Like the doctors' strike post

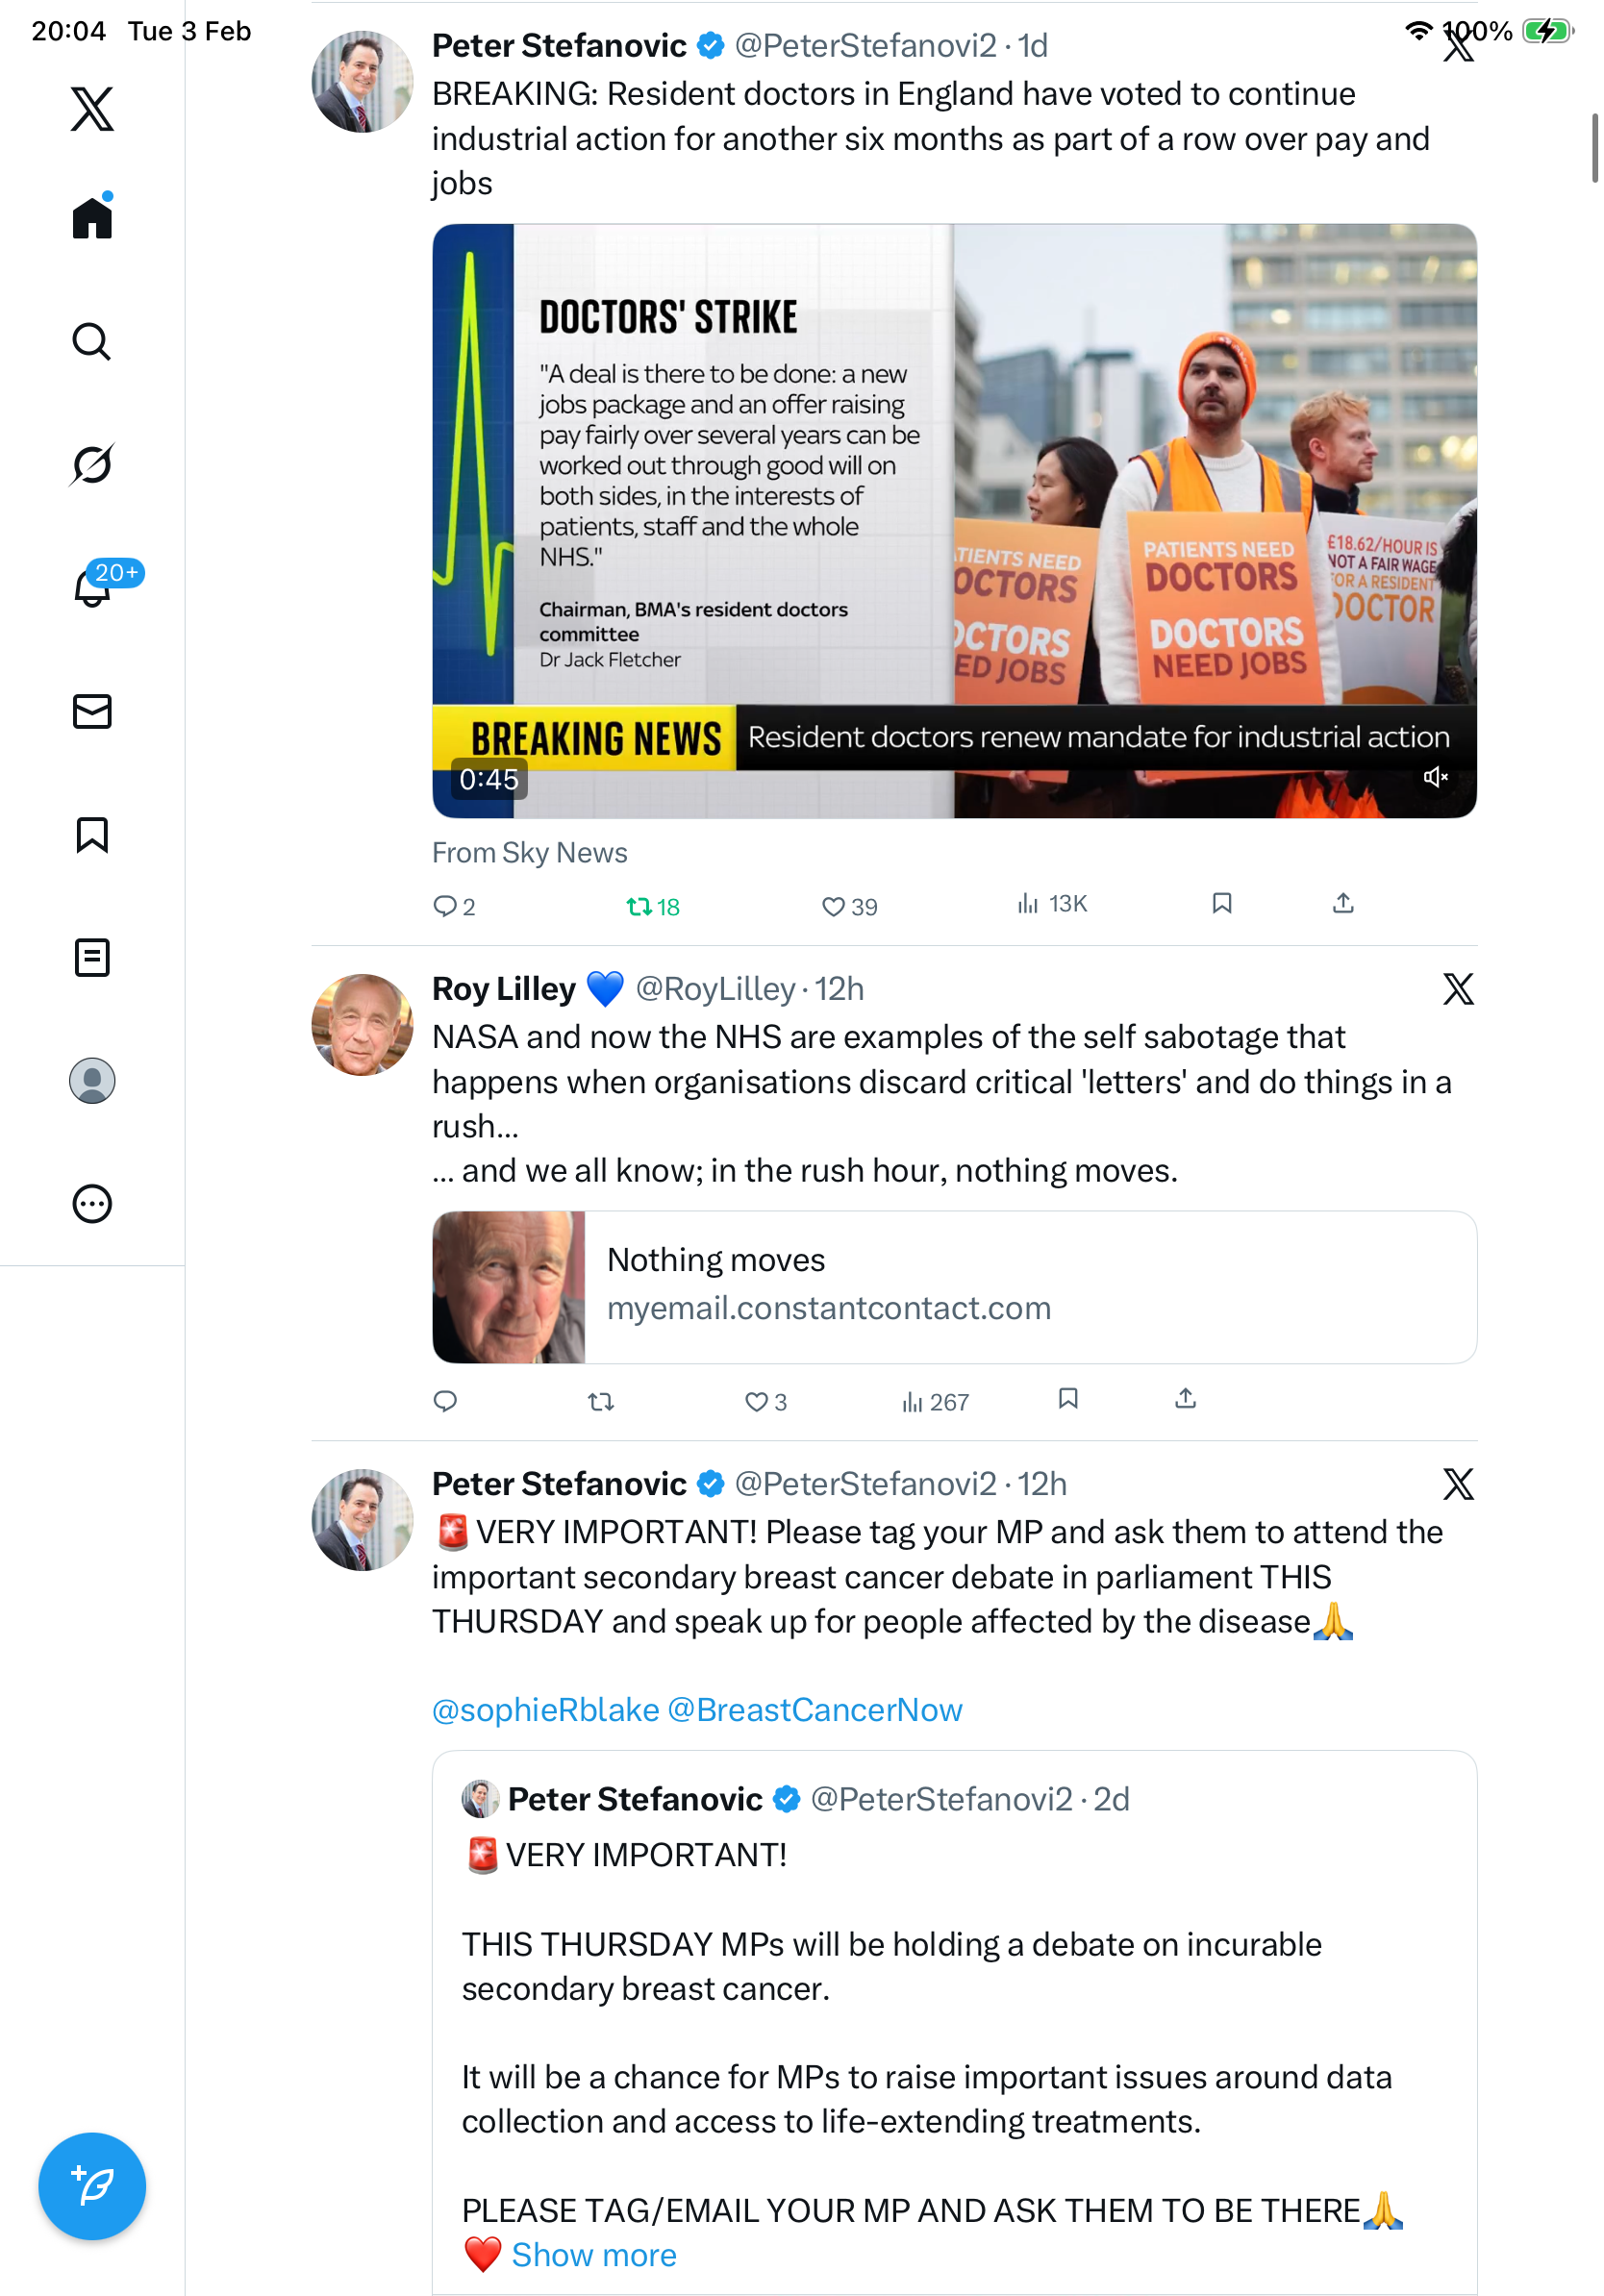(849, 906)
